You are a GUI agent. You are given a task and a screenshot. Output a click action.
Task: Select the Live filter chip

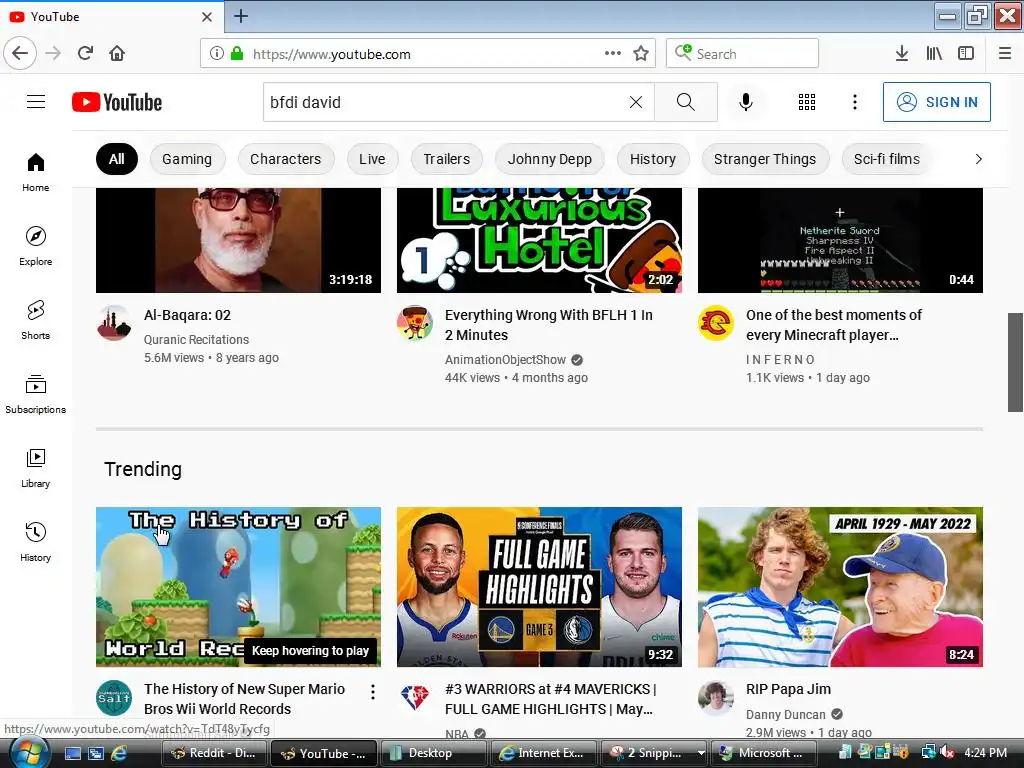tap(372, 159)
